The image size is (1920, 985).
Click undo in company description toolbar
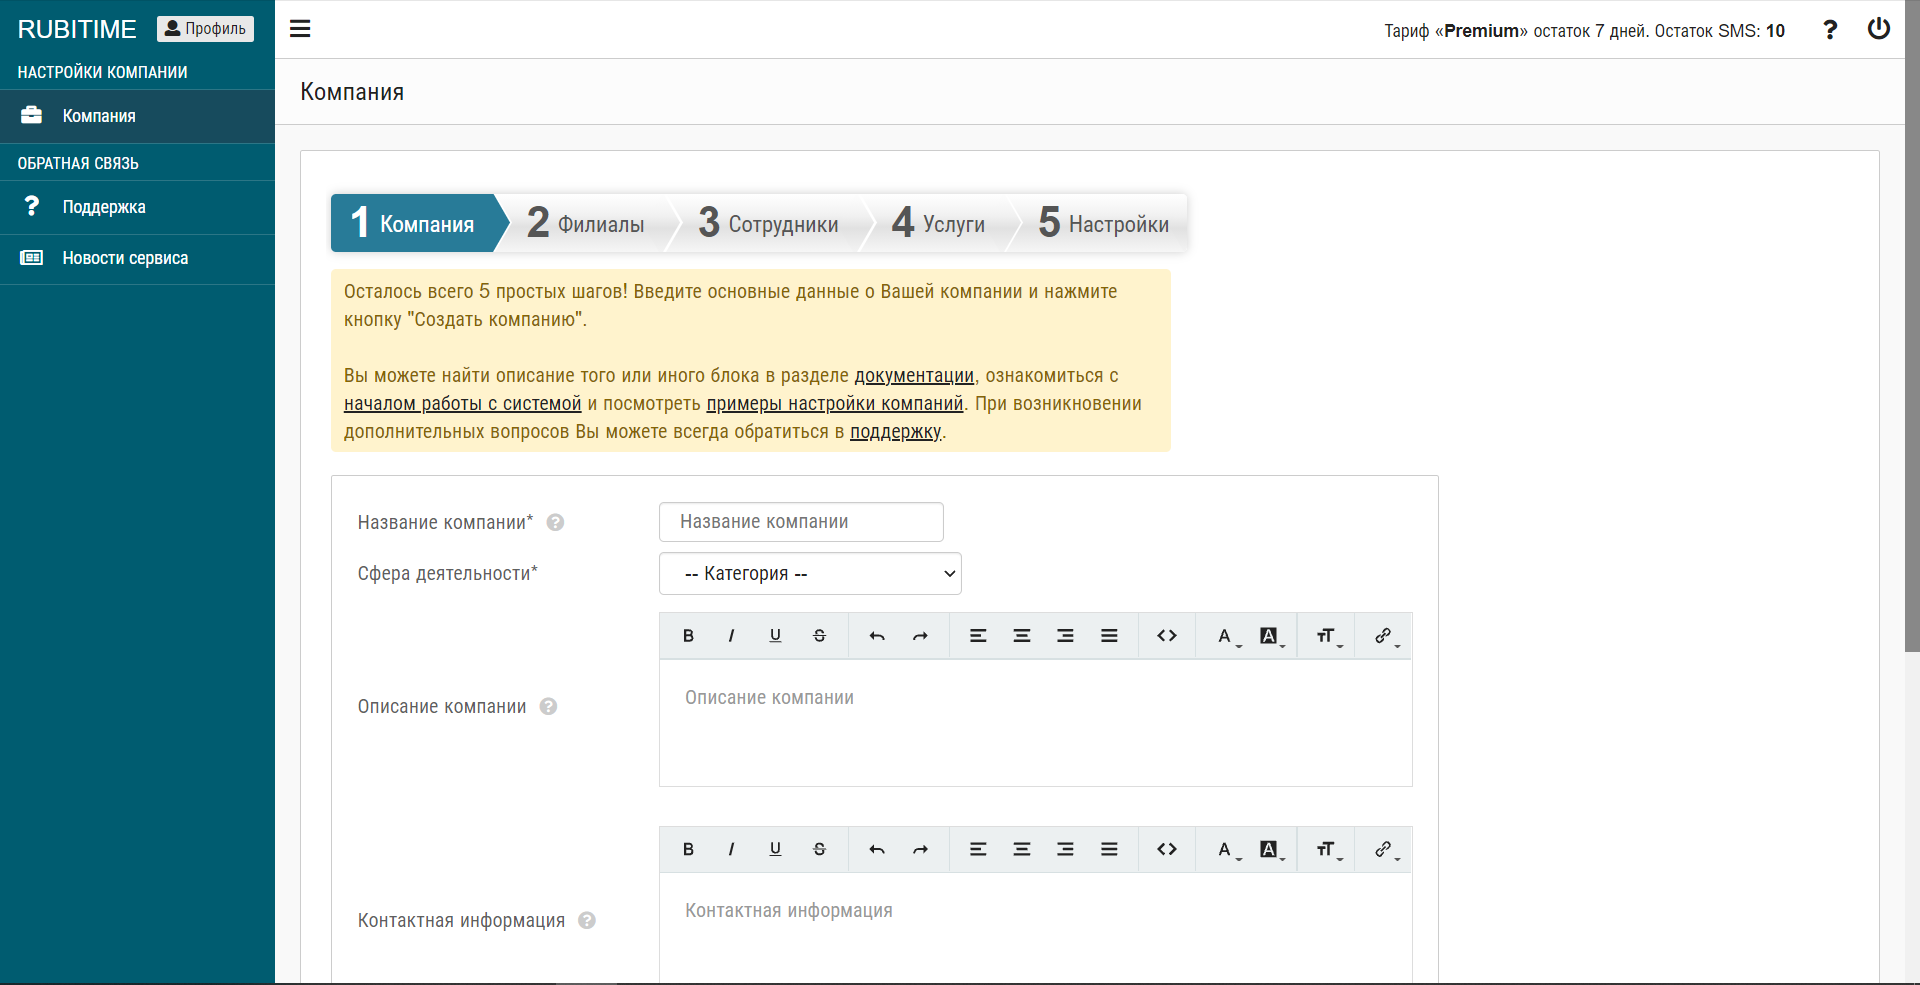coord(877,636)
